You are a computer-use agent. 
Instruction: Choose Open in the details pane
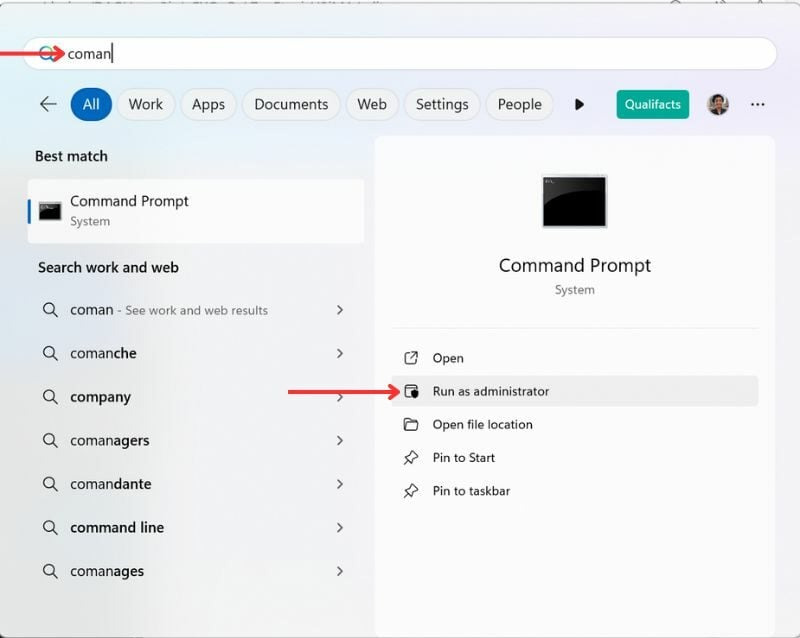point(574,358)
